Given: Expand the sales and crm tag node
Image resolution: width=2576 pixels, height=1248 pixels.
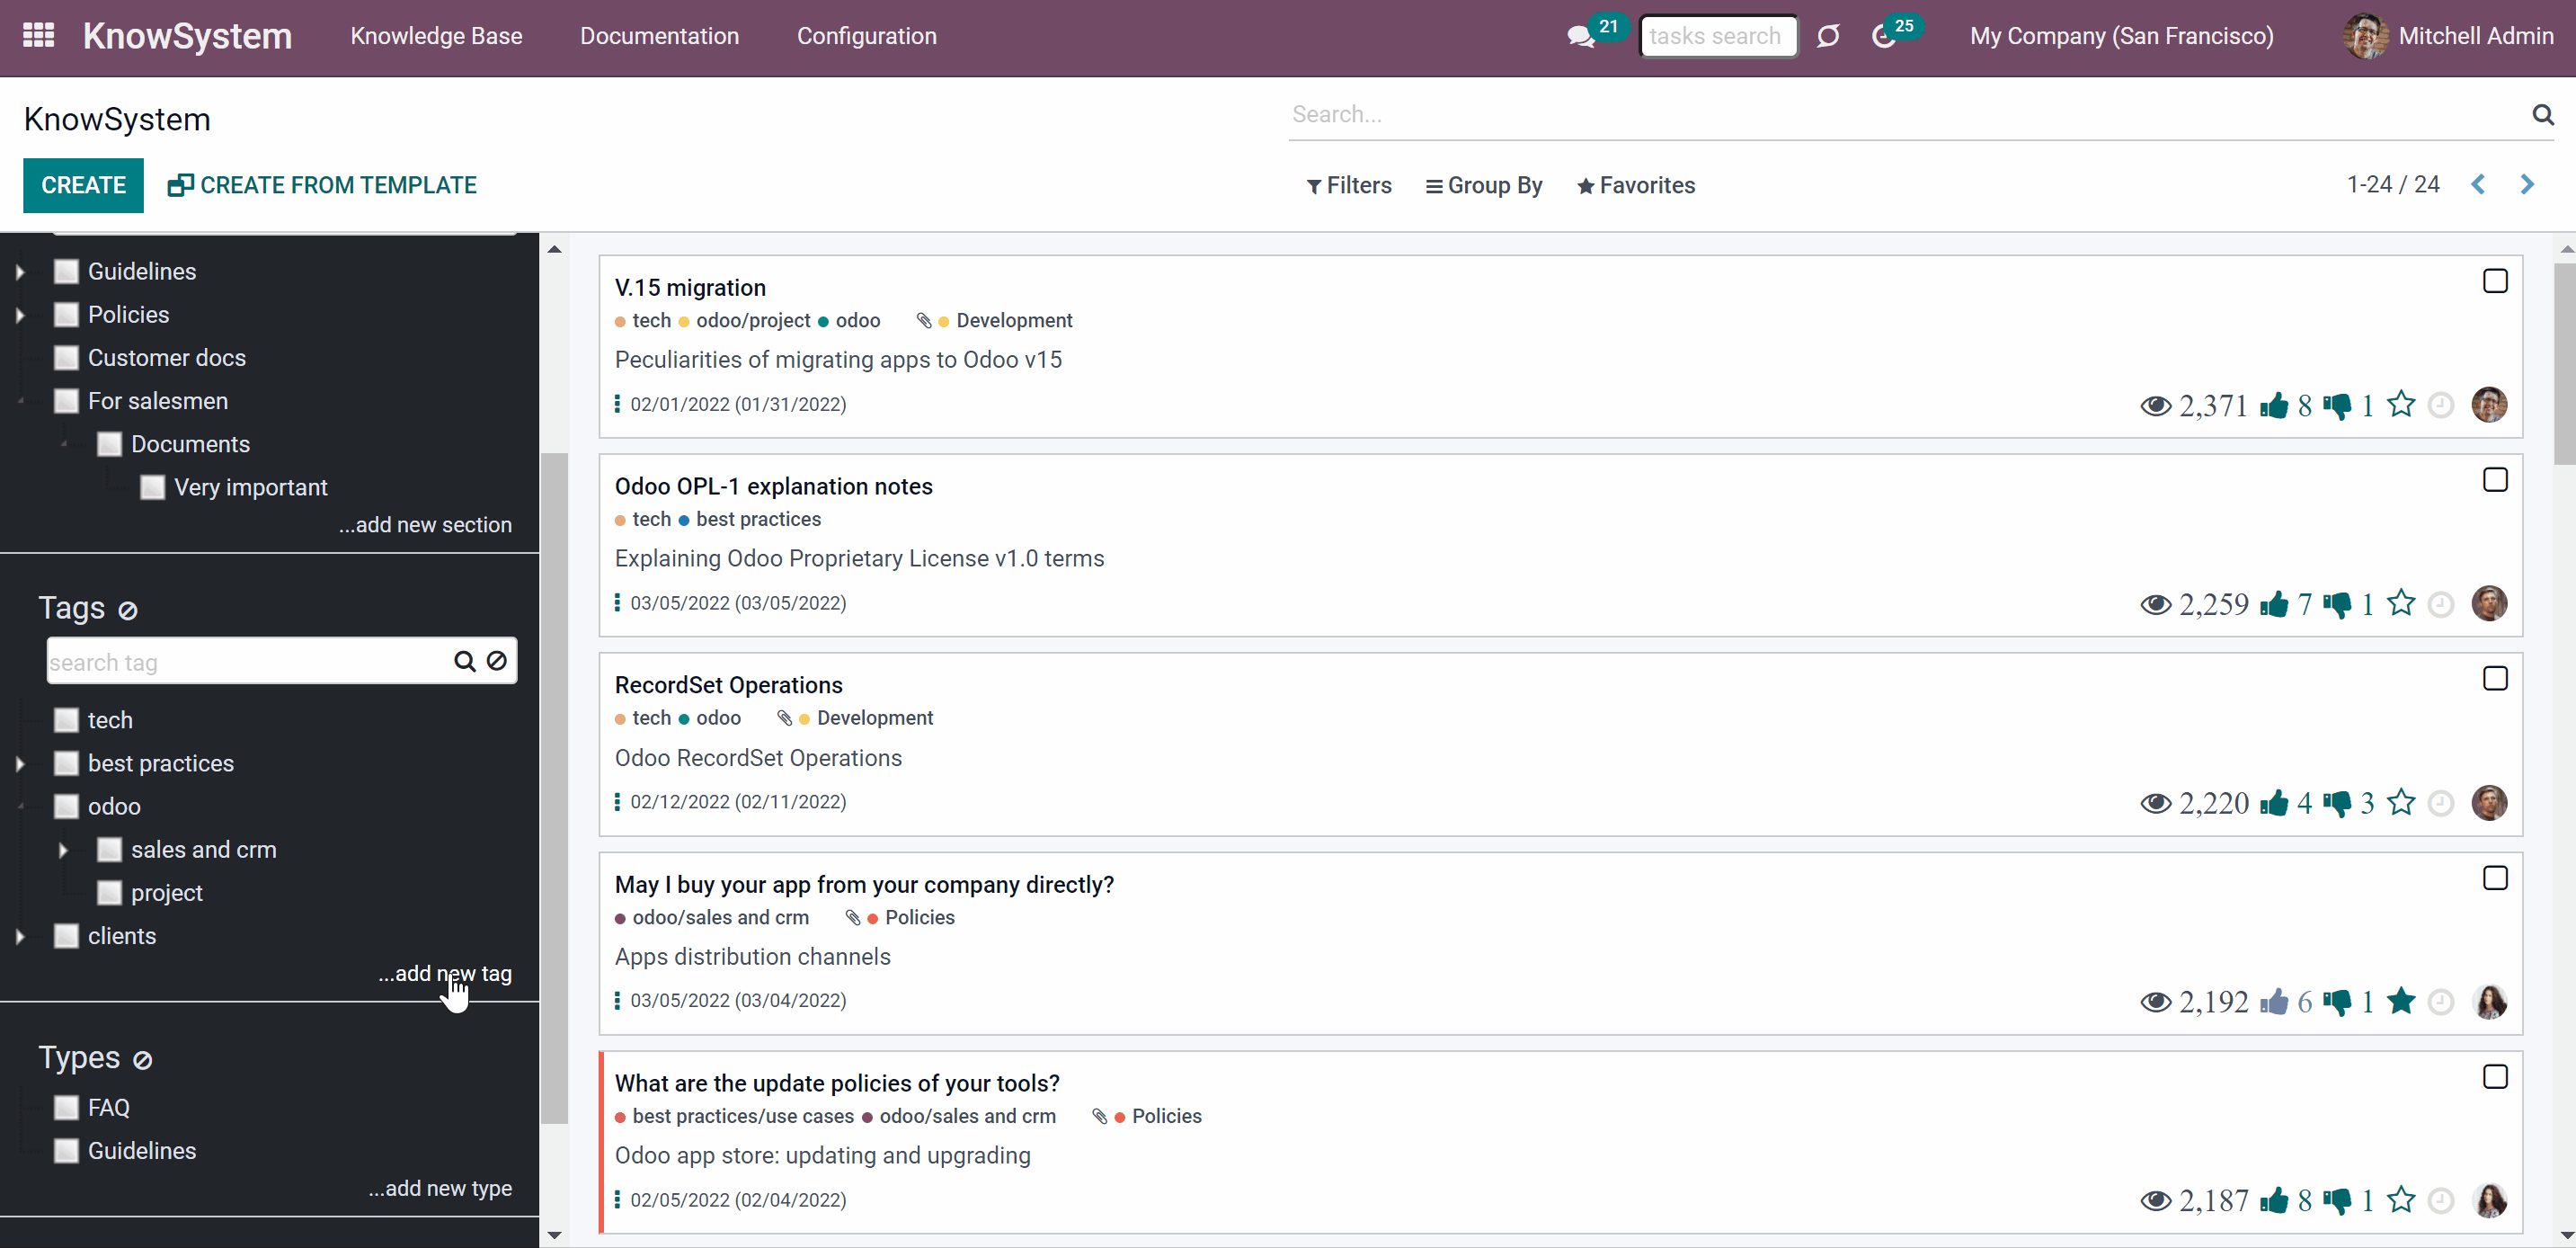Looking at the screenshot, I should tap(63, 850).
